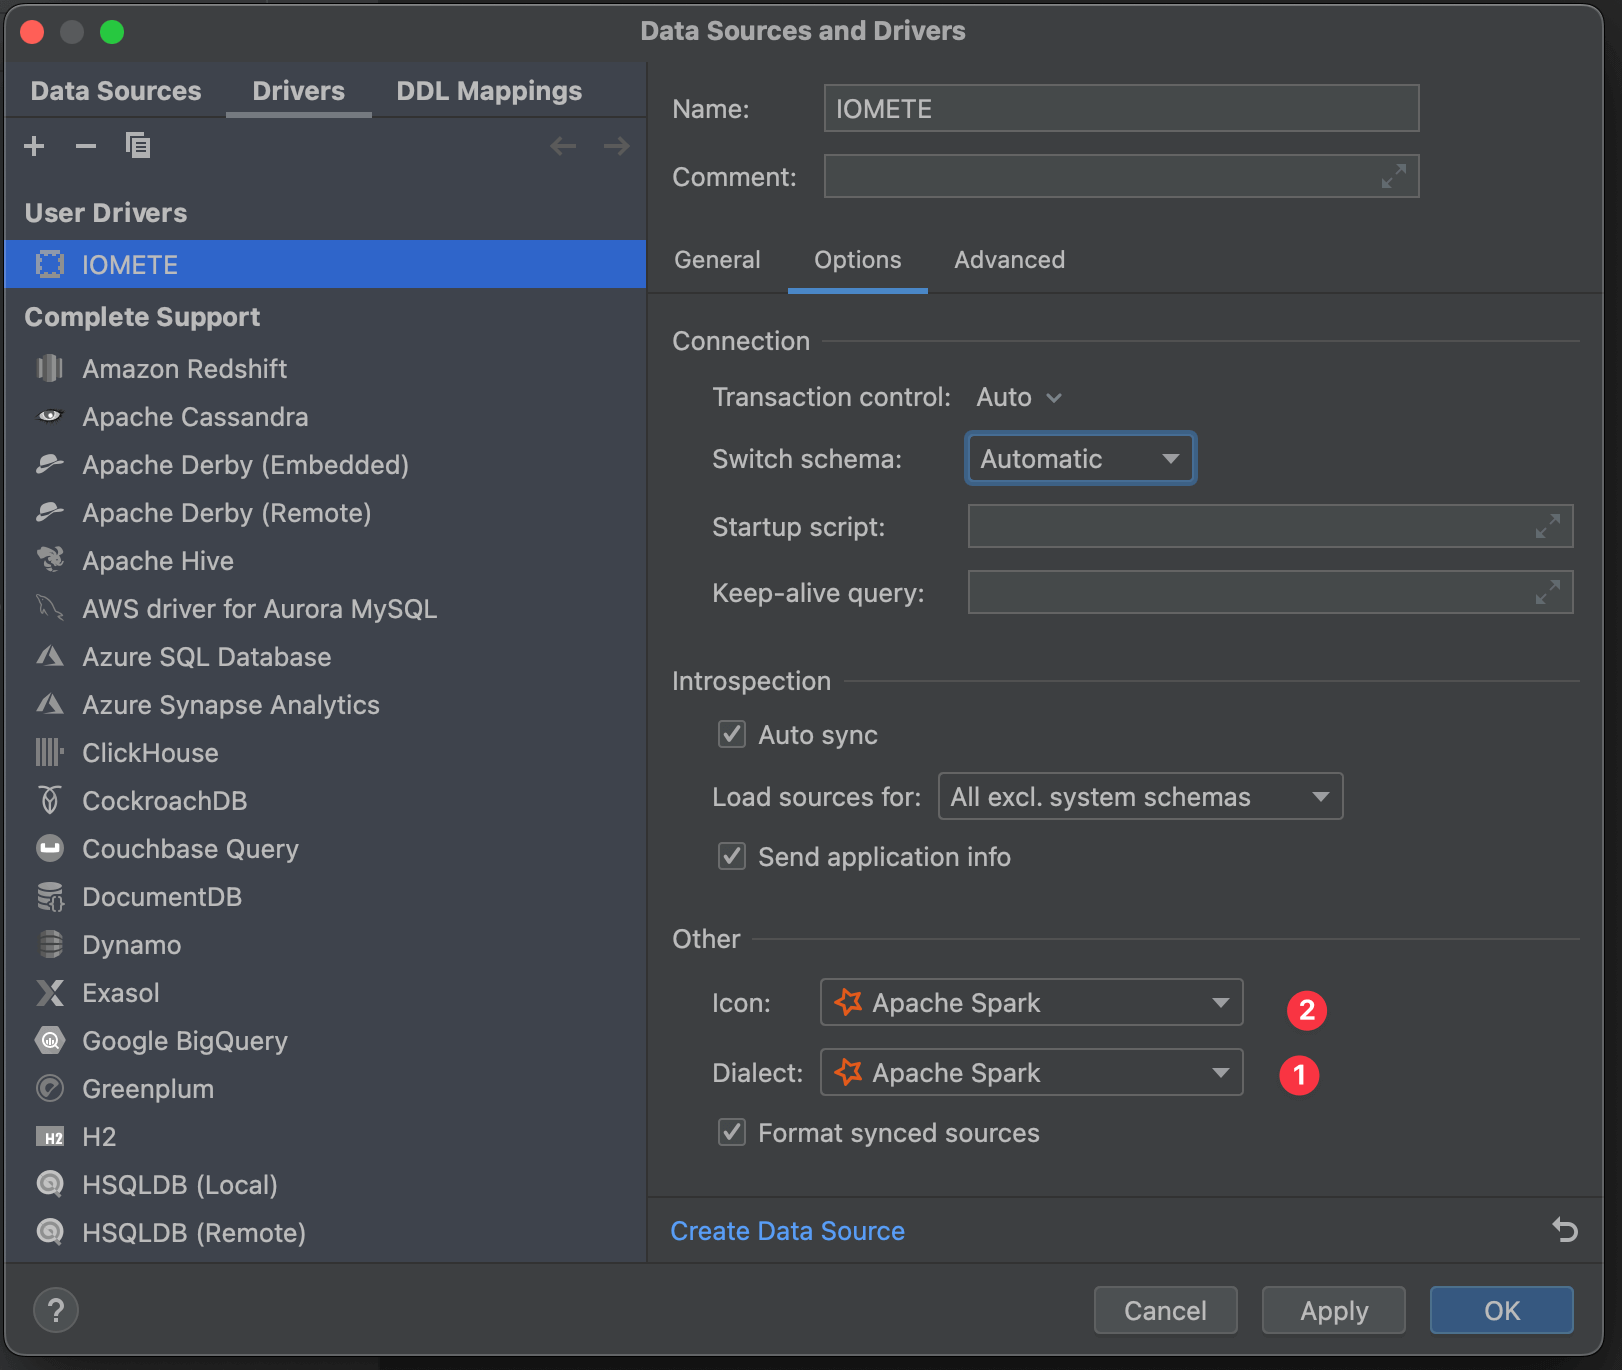Screen dimensions: 1622x1370
Task: Click the Exasol X icon
Action: [50, 992]
